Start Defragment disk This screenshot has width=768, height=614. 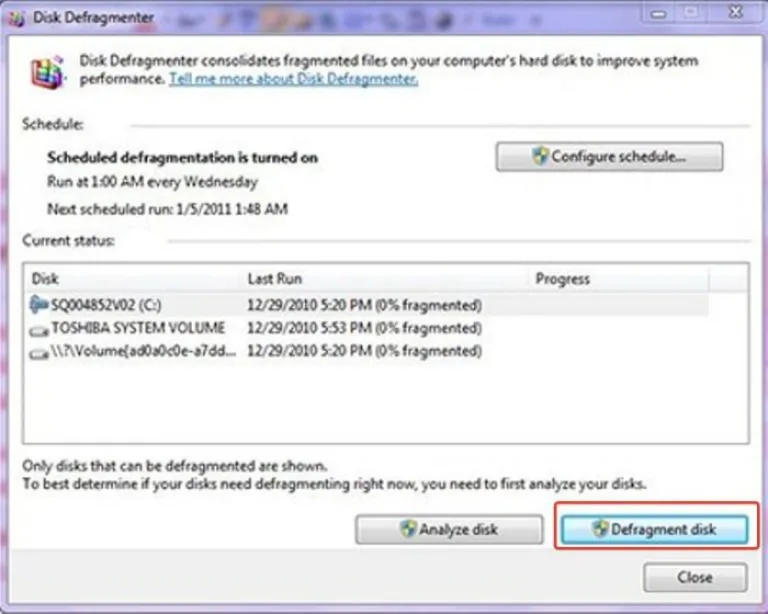(654, 529)
